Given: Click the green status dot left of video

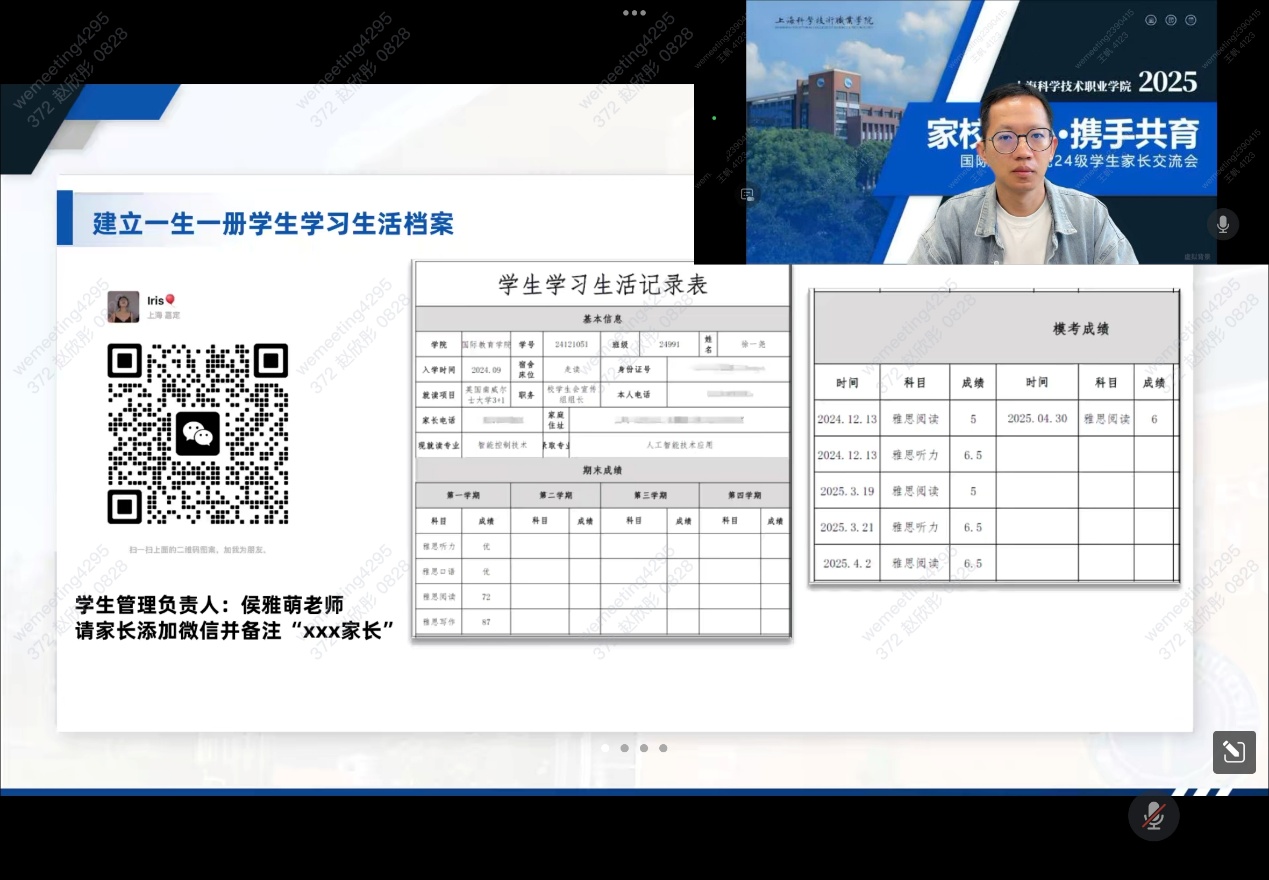Looking at the screenshot, I should coord(714,118).
